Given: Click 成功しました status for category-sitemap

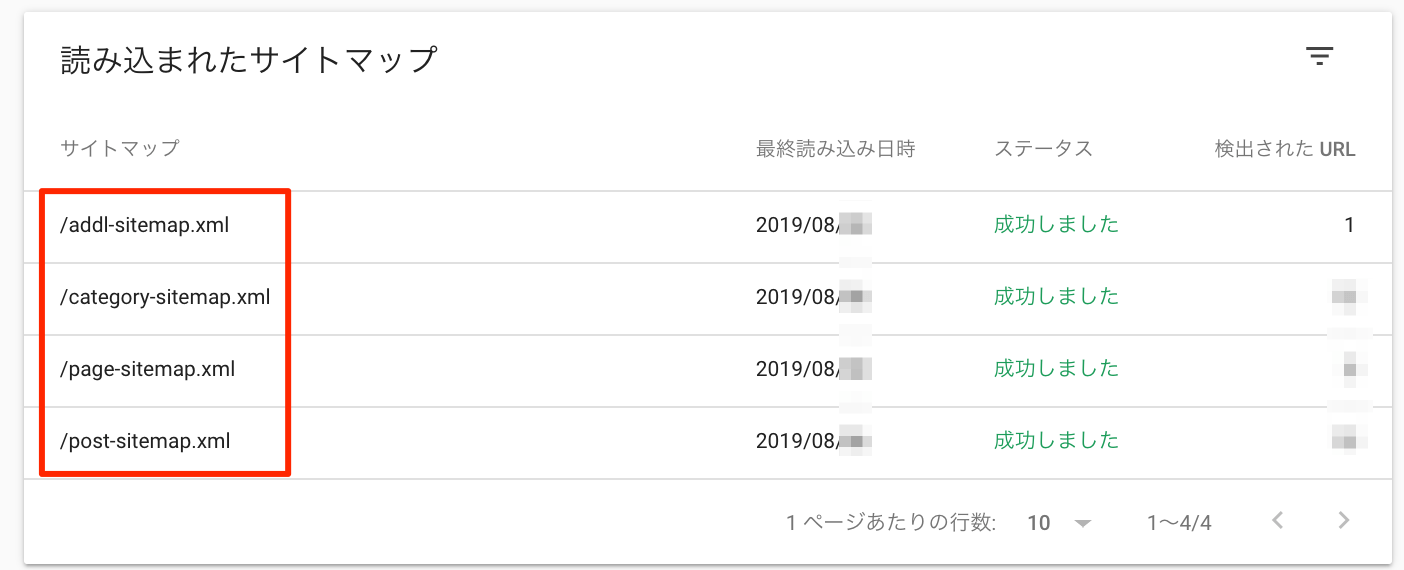Looking at the screenshot, I should [1056, 297].
